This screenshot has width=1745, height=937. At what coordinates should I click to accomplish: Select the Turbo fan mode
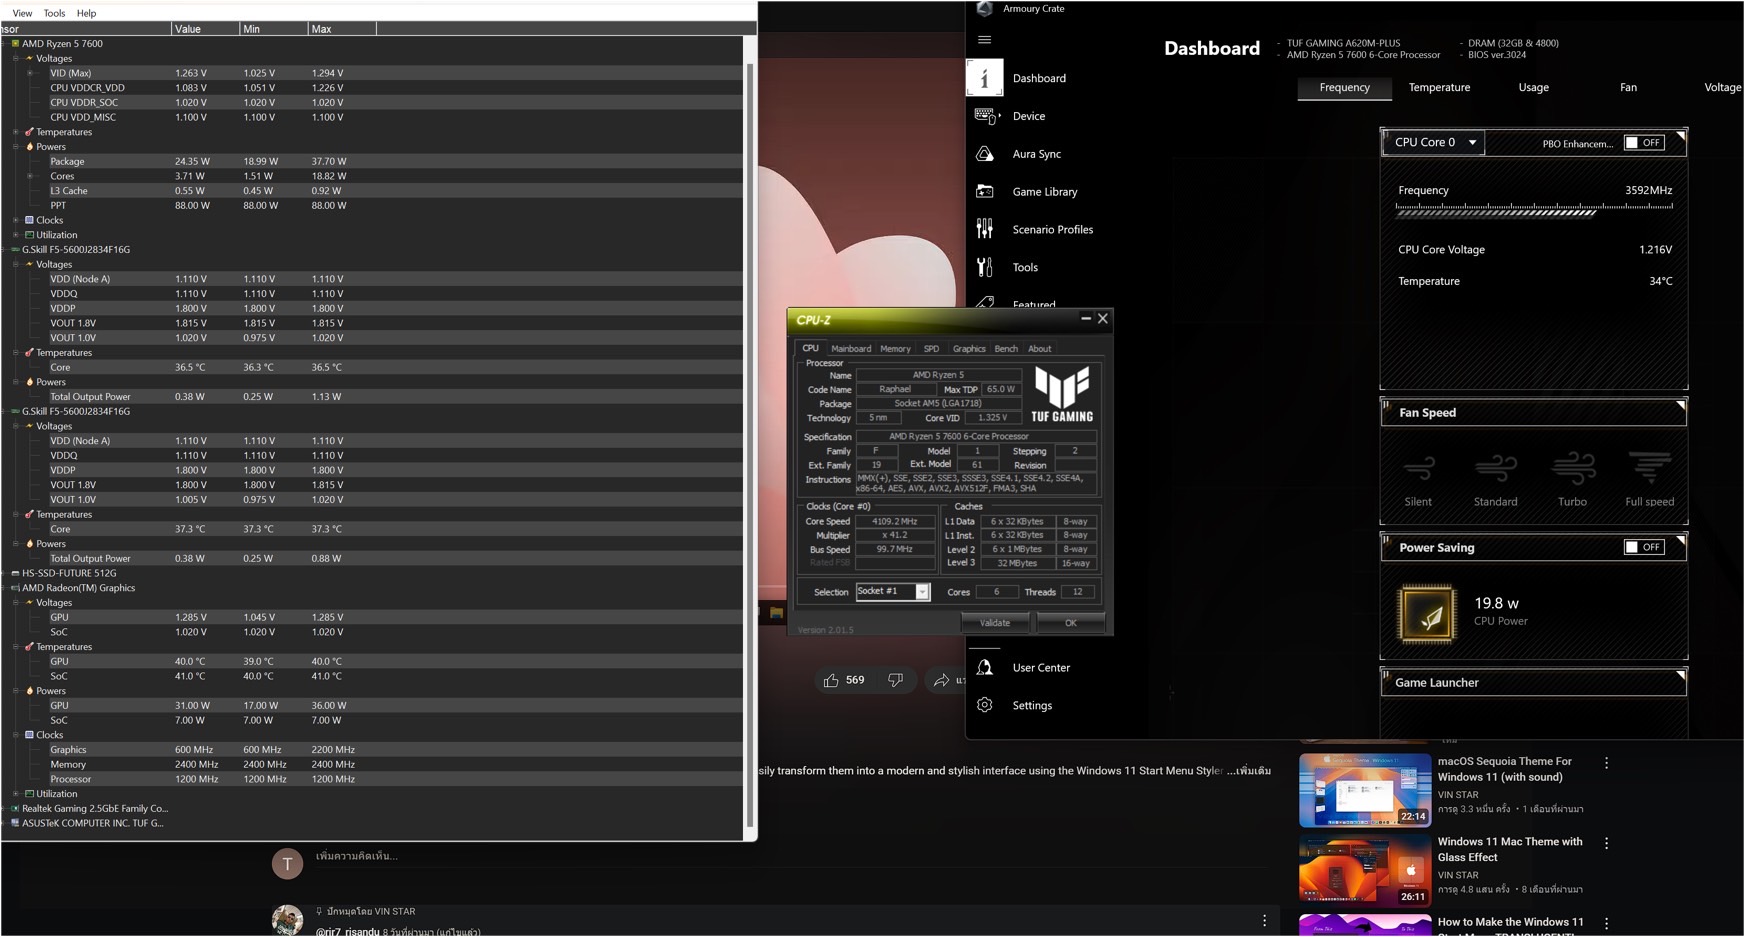pos(1572,480)
